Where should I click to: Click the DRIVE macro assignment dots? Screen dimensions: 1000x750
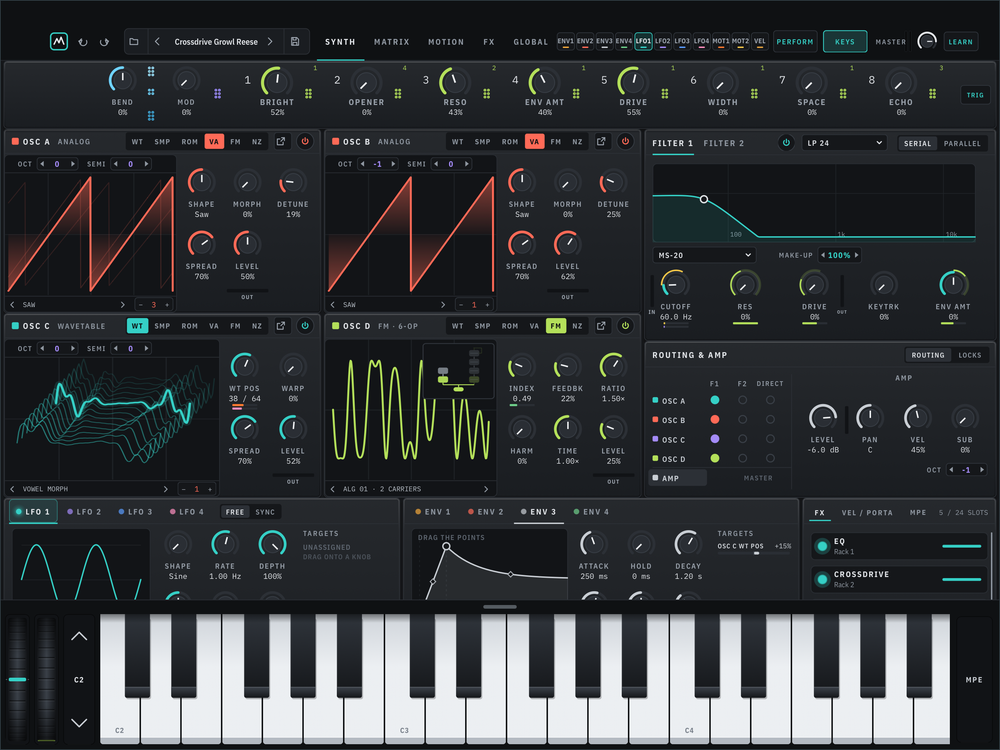(665, 94)
